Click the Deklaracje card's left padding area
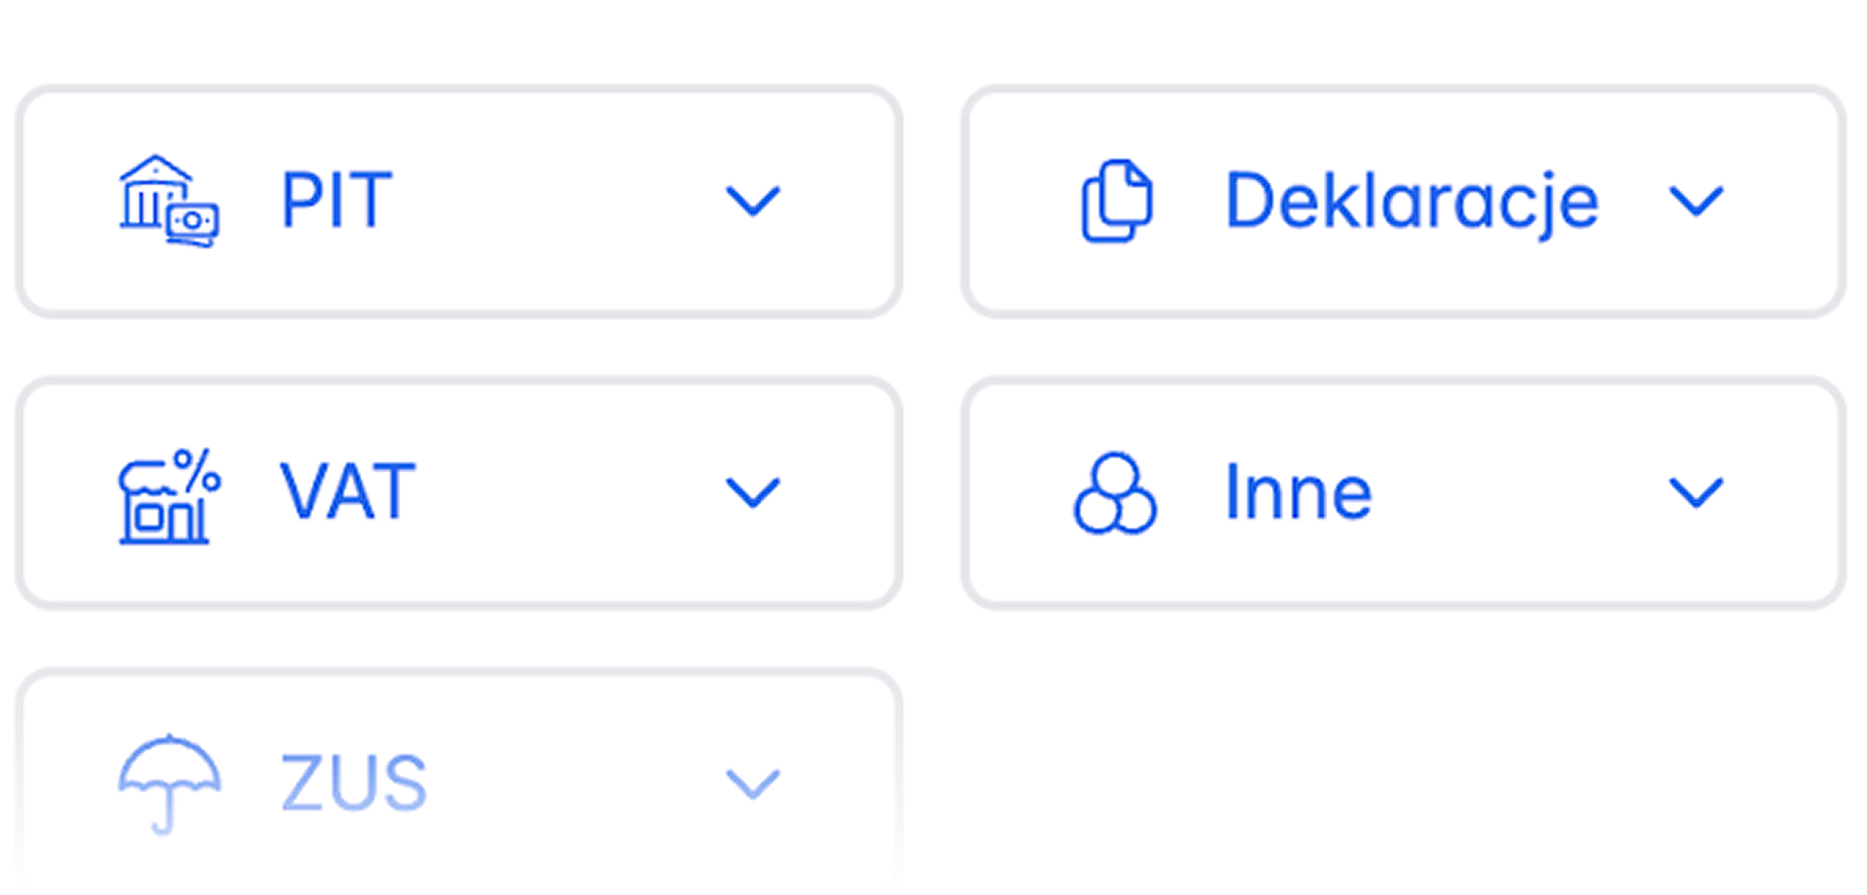 (x=1020, y=201)
